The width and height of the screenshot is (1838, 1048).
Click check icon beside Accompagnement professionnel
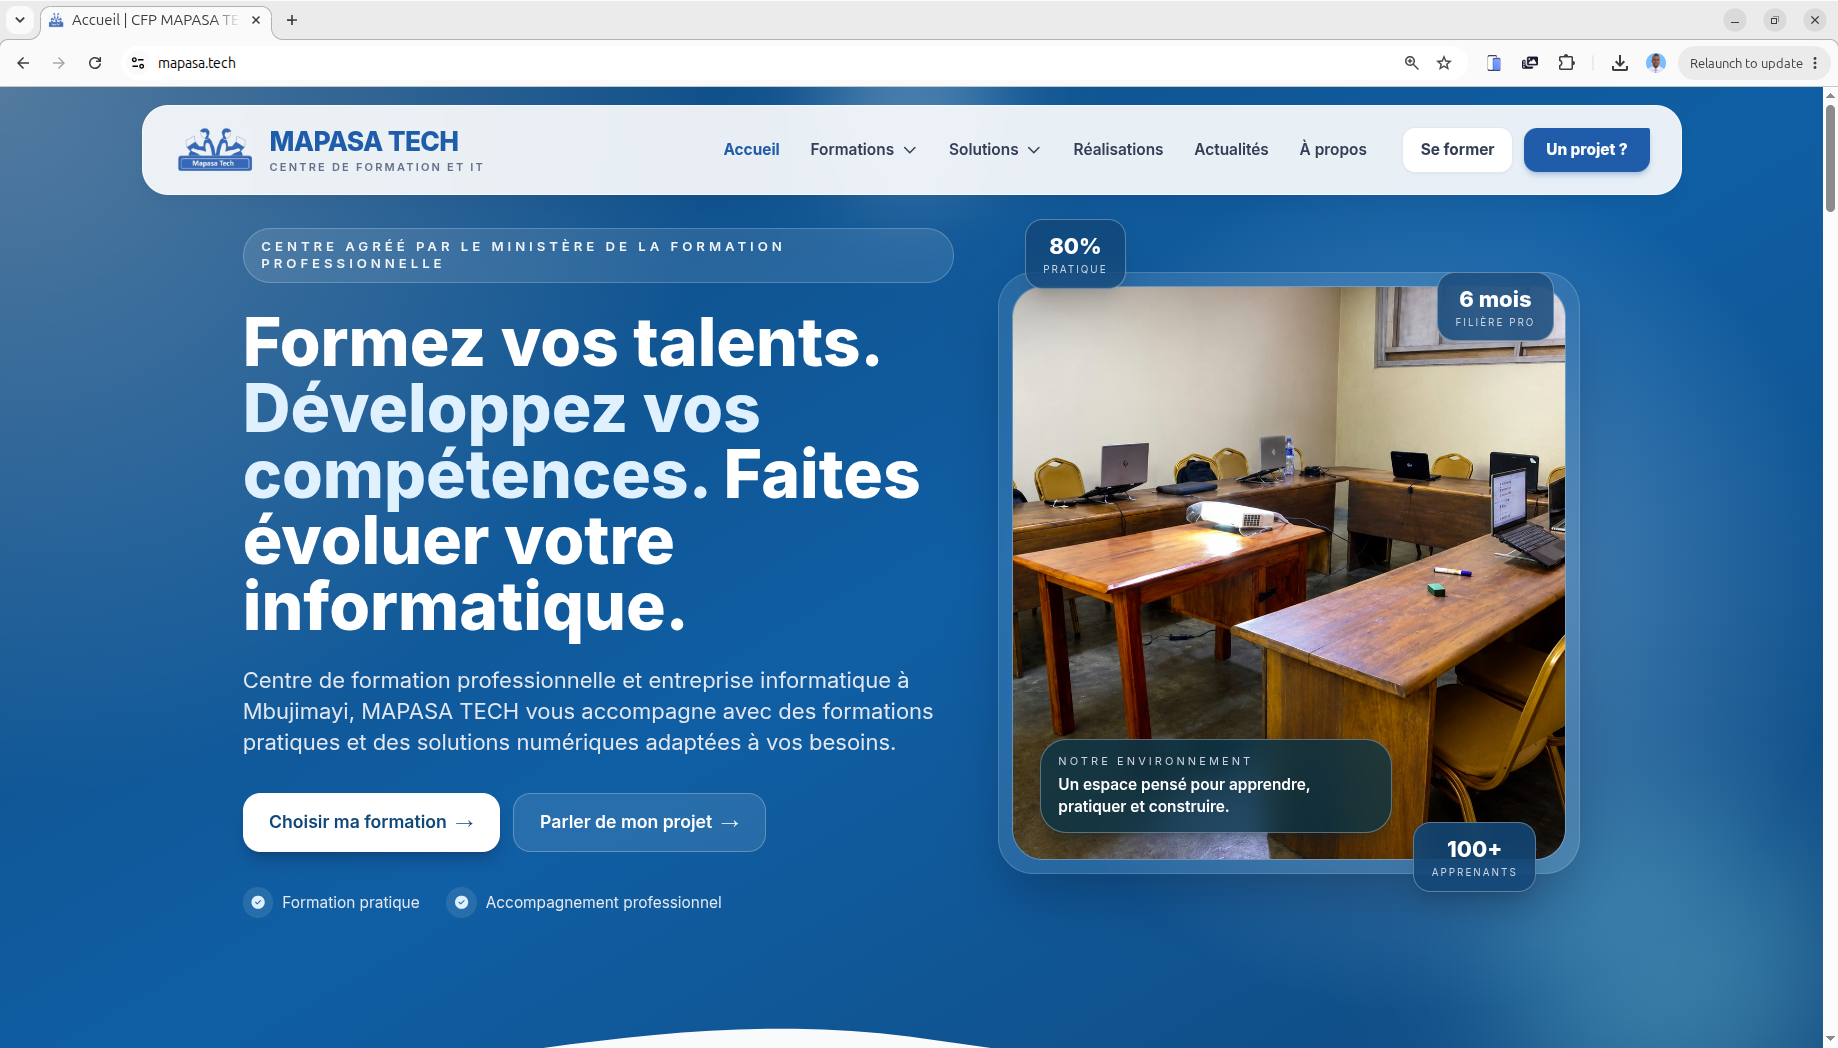(x=461, y=902)
